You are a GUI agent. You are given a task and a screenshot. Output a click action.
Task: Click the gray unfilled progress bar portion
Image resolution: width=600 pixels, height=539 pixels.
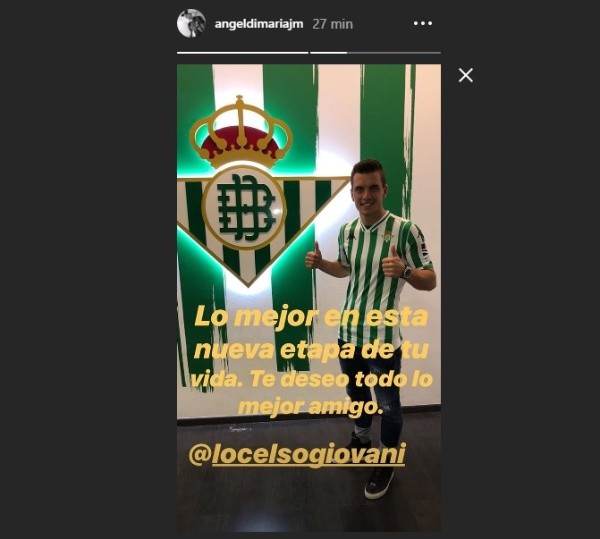point(394,53)
